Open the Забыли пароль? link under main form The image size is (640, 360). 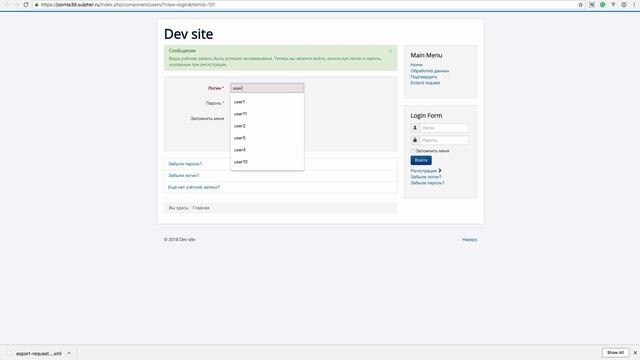coord(185,164)
